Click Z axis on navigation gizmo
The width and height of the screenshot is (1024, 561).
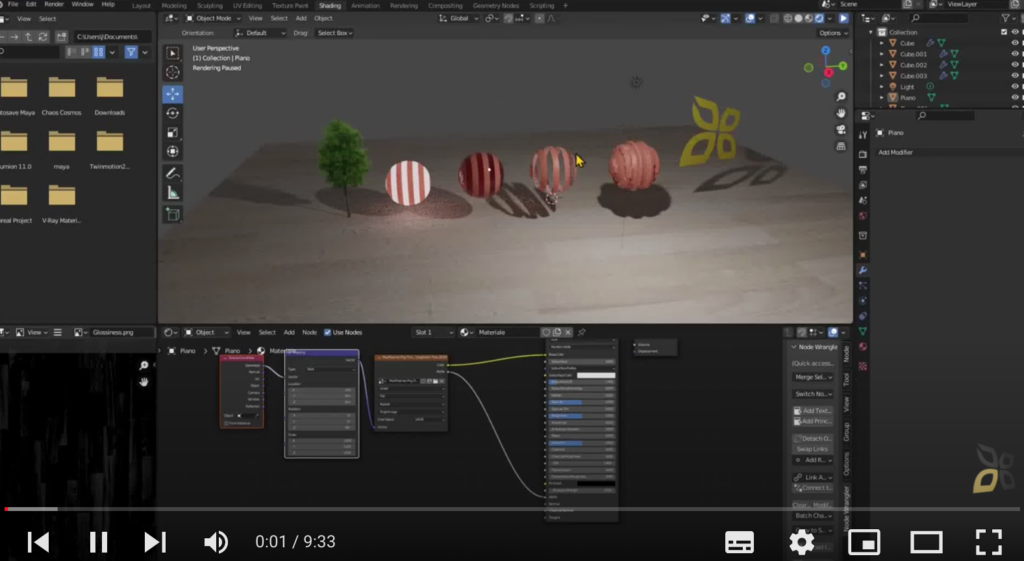pos(825,50)
